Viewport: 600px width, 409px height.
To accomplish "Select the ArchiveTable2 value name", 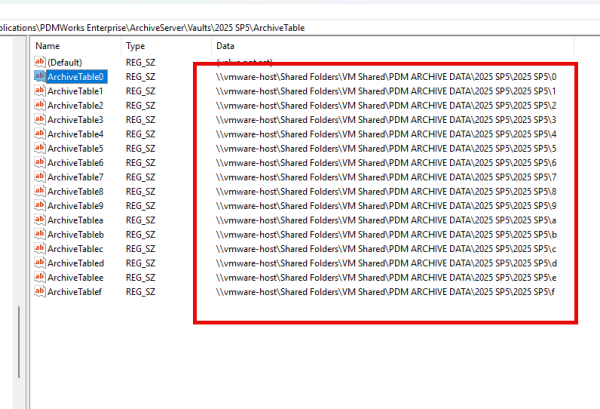I will 75,106.
